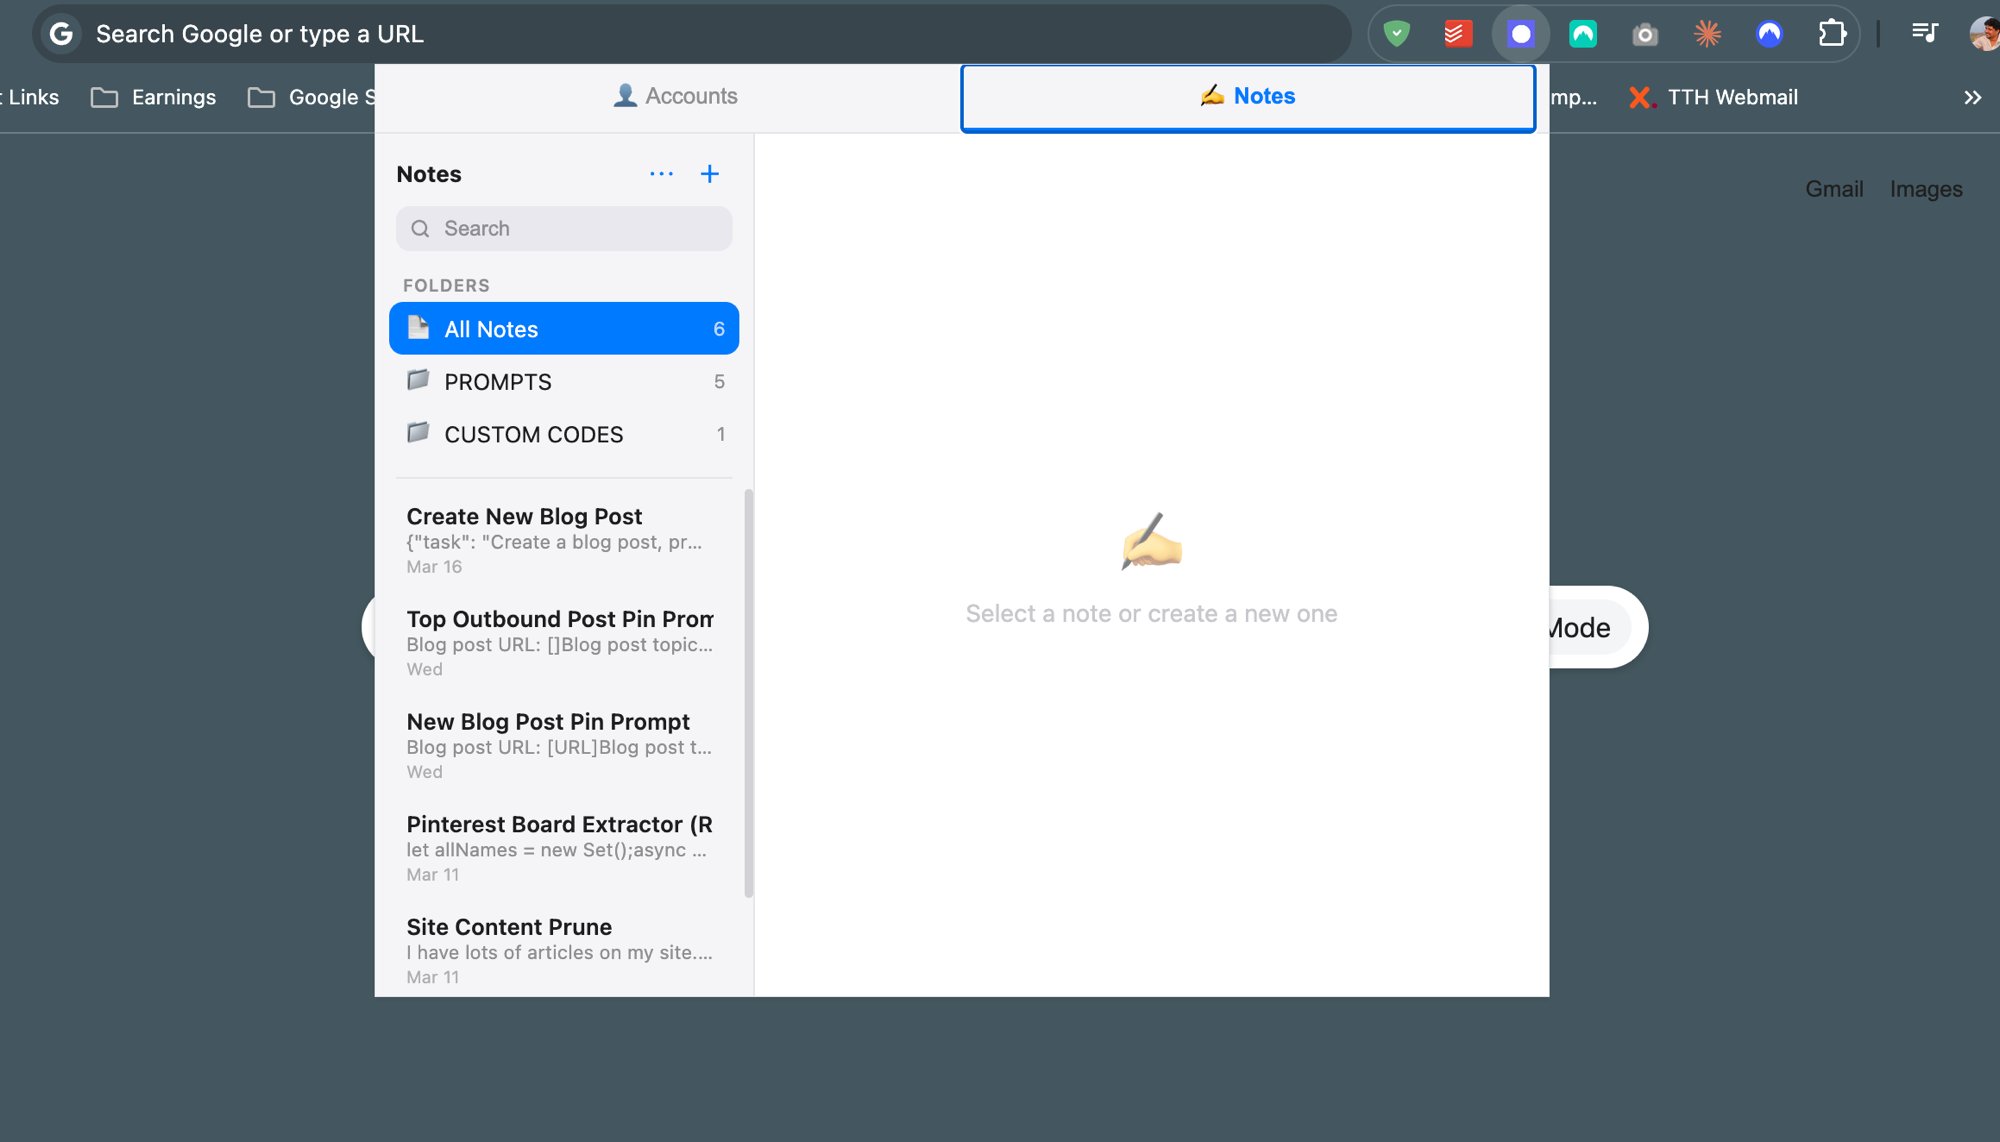
Task: Click the green shield extension icon
Action: point(1396,34)
